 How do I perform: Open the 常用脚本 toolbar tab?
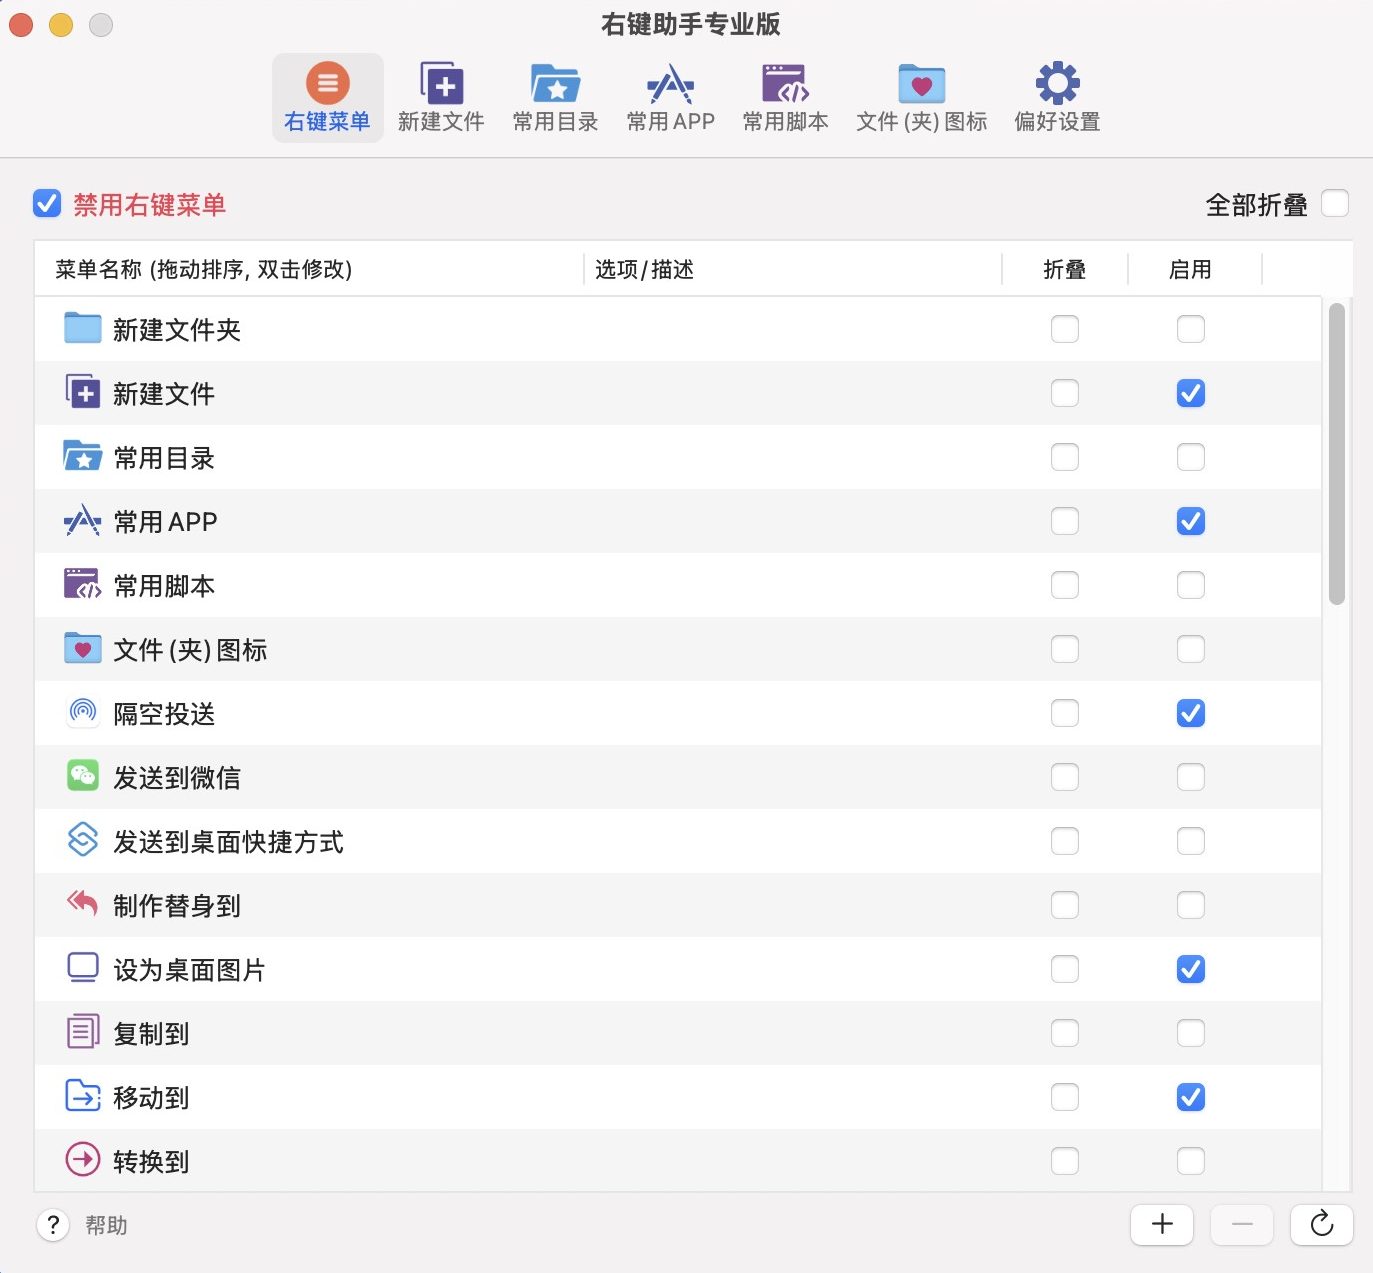click(x=785, y=97)
